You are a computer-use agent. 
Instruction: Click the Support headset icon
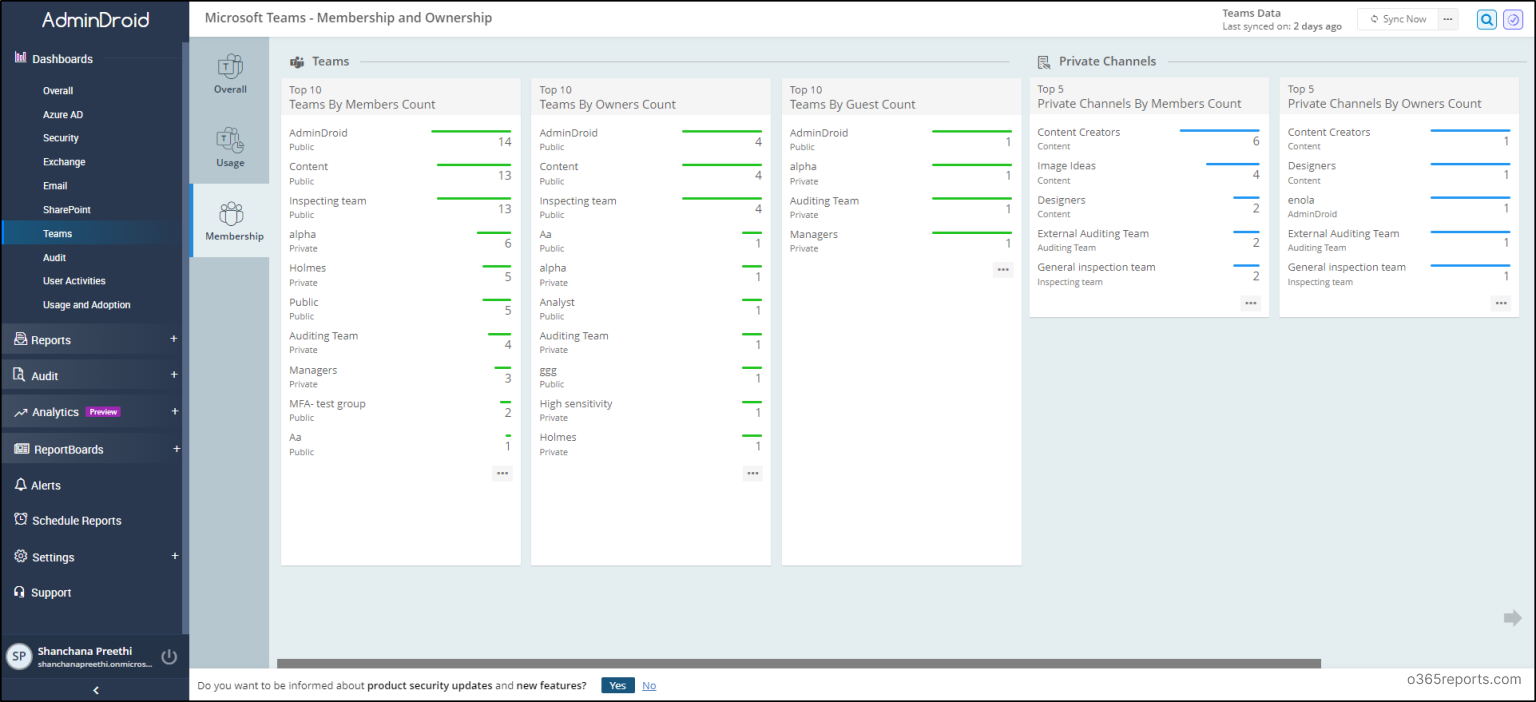coord(20,592)
